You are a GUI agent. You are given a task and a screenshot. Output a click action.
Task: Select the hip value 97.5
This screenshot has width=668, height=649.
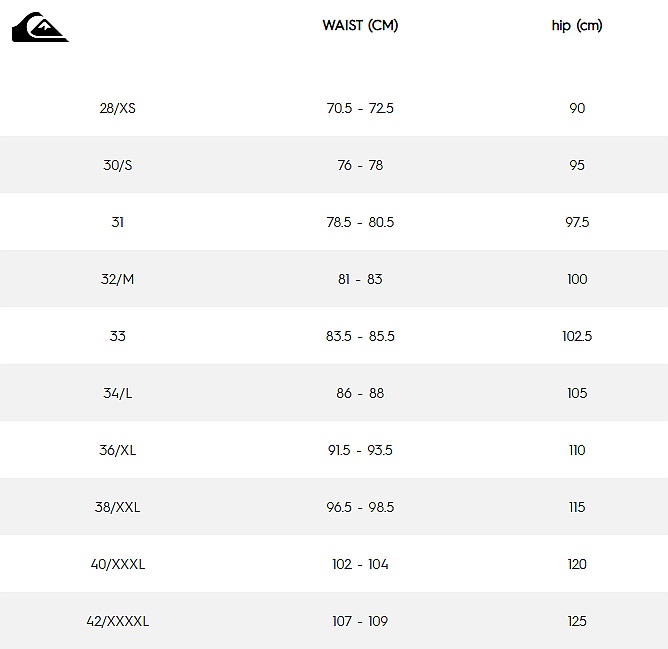[x=577, y=222]
